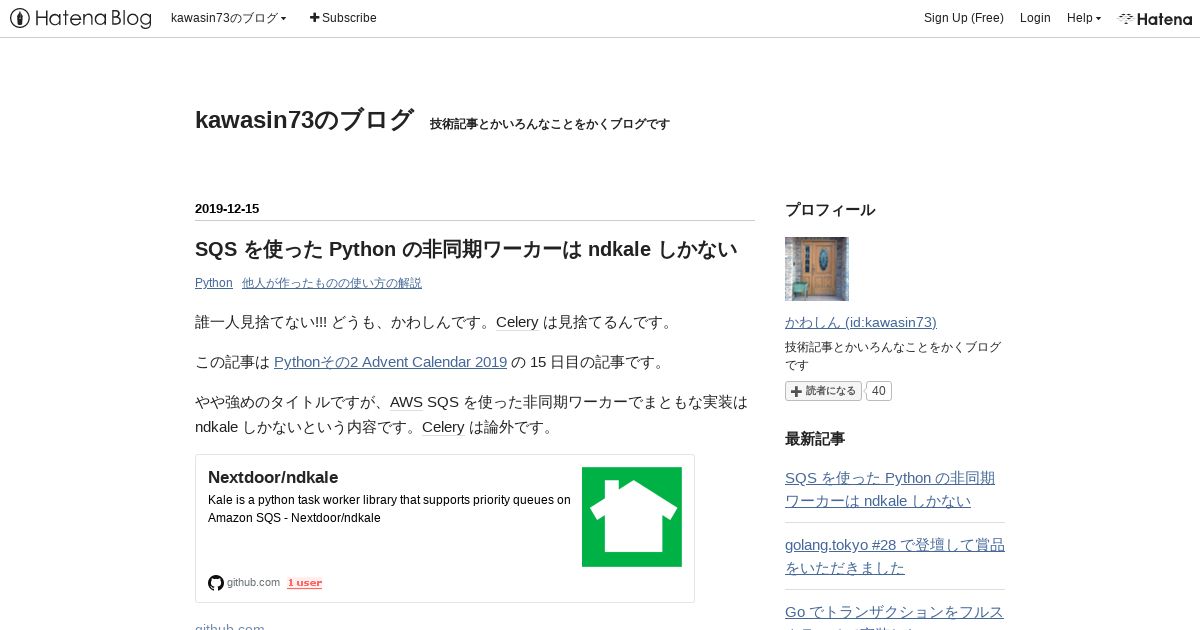The height and width of the screenshot is (630, 1200).
Task: Open the Hatena logo link
Action: 1155,18
